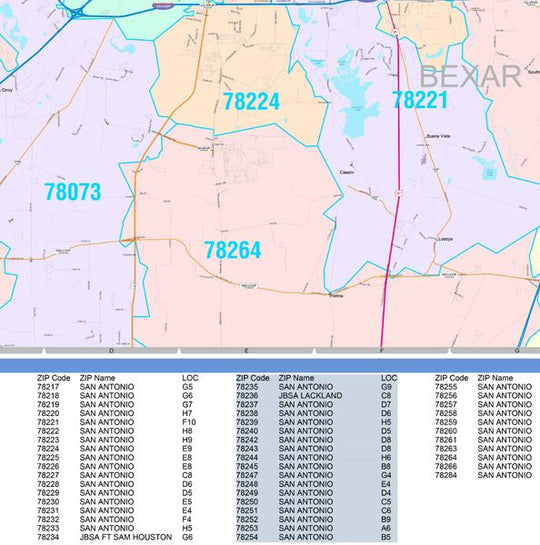Select ZIP code 78220 in the index
Image resolution: width=540 pixels, height=545 pixels.
pyautogui.click(x=48, y=413)
